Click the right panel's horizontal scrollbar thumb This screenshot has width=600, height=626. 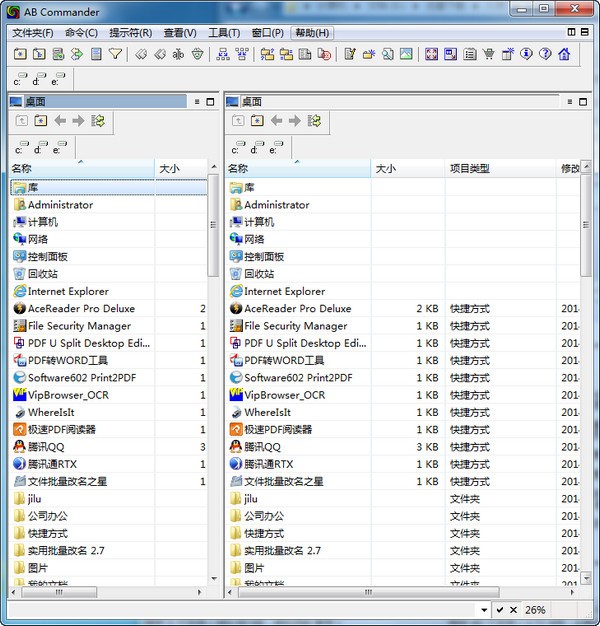[x=368, y=592]
